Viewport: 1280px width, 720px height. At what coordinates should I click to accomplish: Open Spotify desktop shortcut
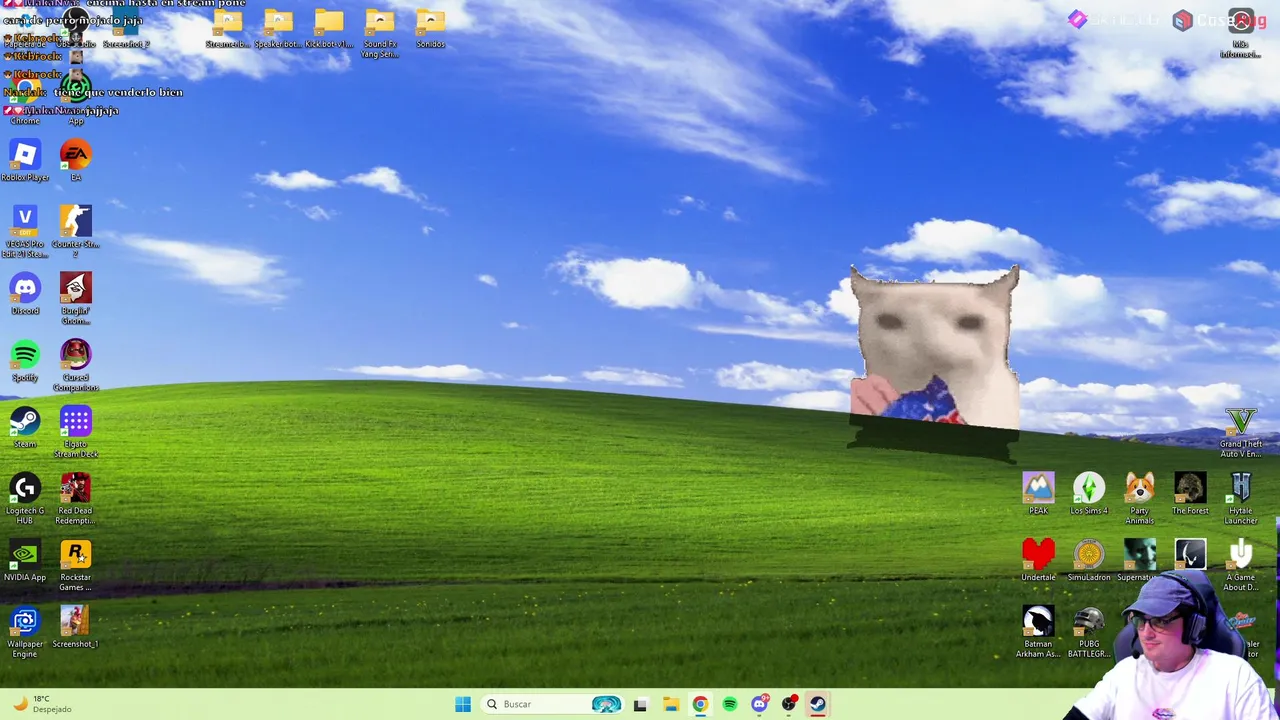pos(25,361)
